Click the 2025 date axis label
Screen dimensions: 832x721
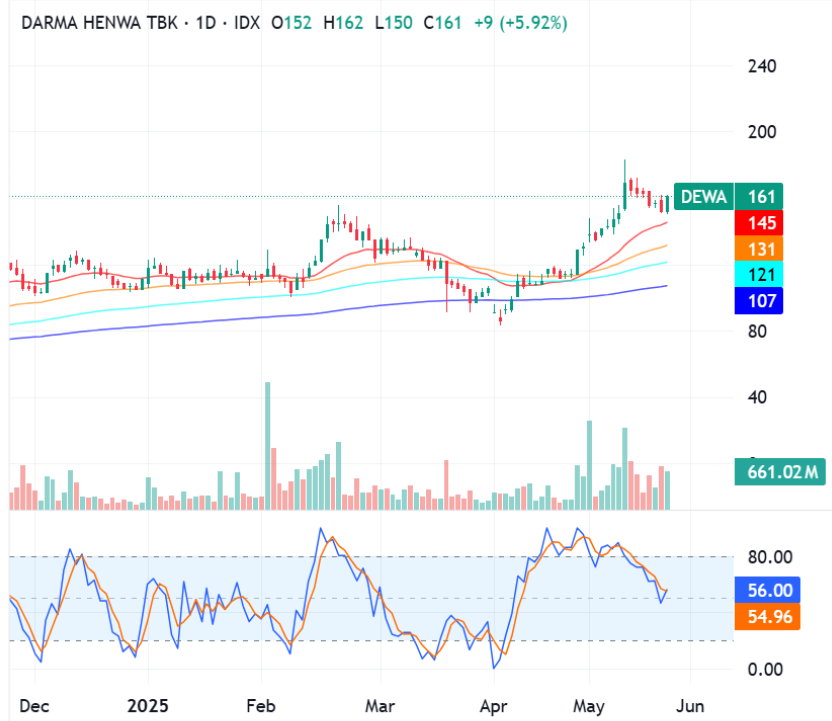tap(148, 706)
